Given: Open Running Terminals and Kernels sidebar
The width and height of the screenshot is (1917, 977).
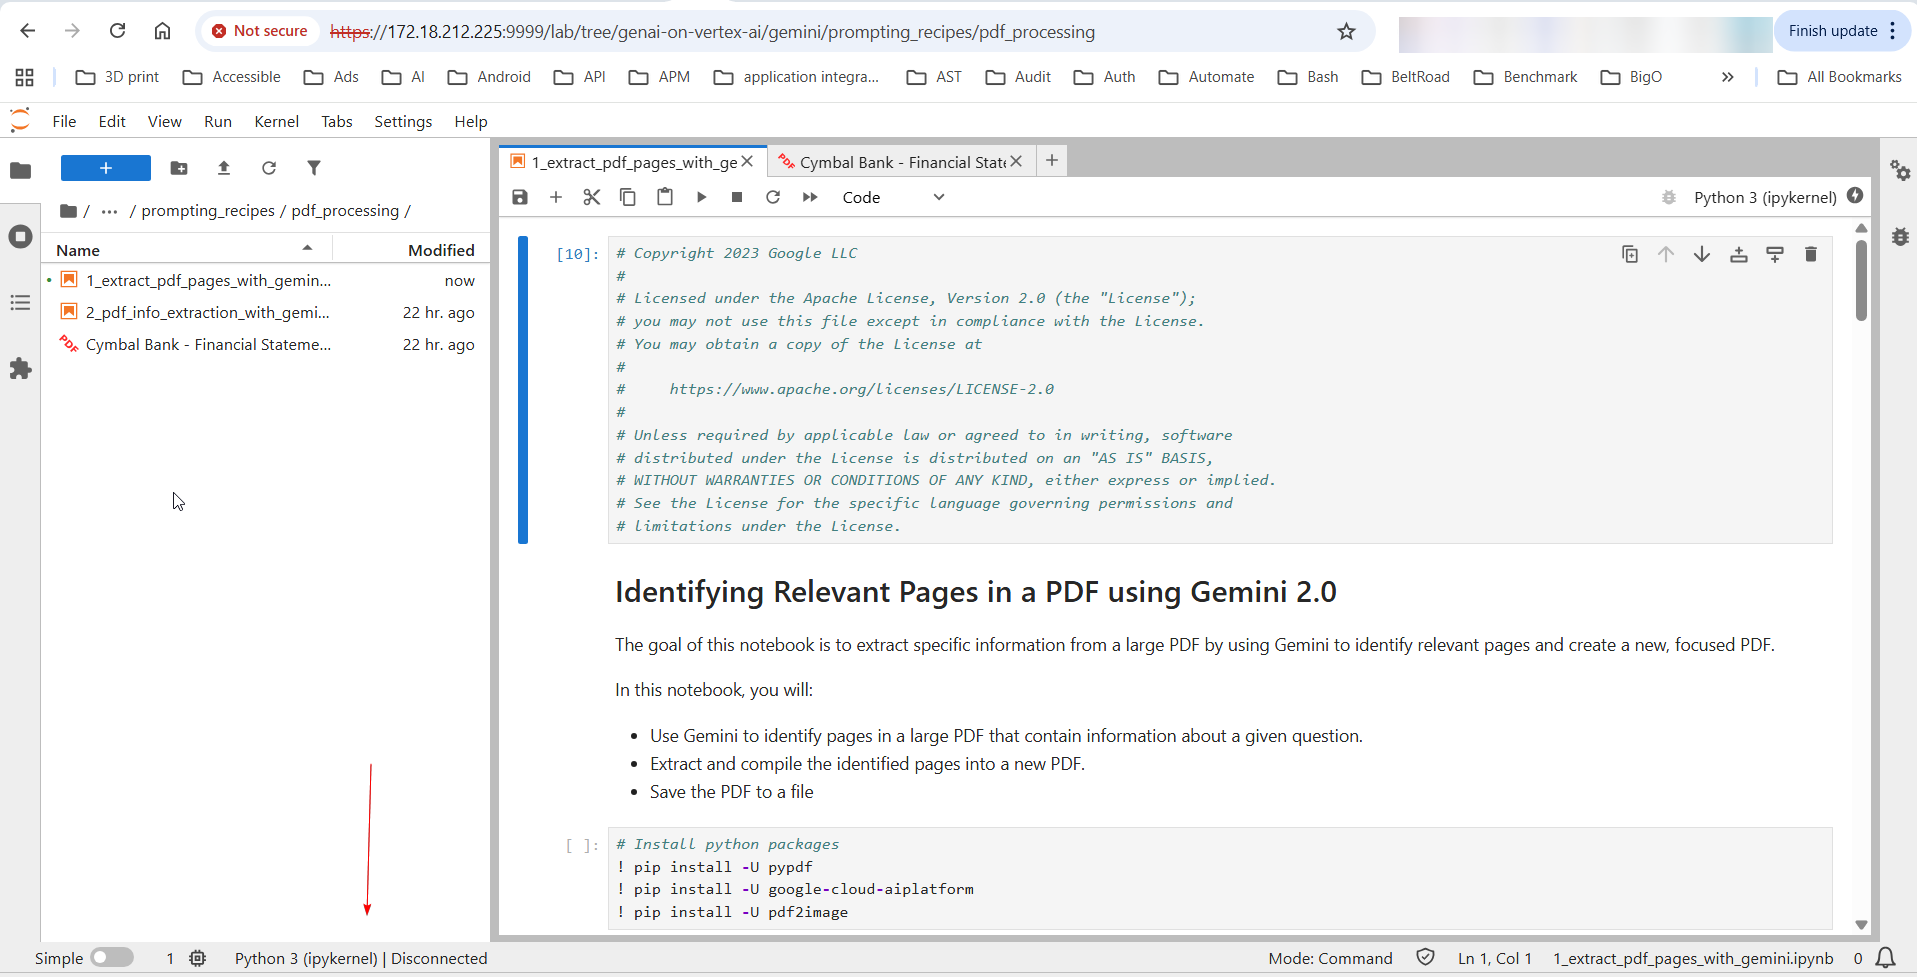Looking at the screenshot, I should point(20,237).
